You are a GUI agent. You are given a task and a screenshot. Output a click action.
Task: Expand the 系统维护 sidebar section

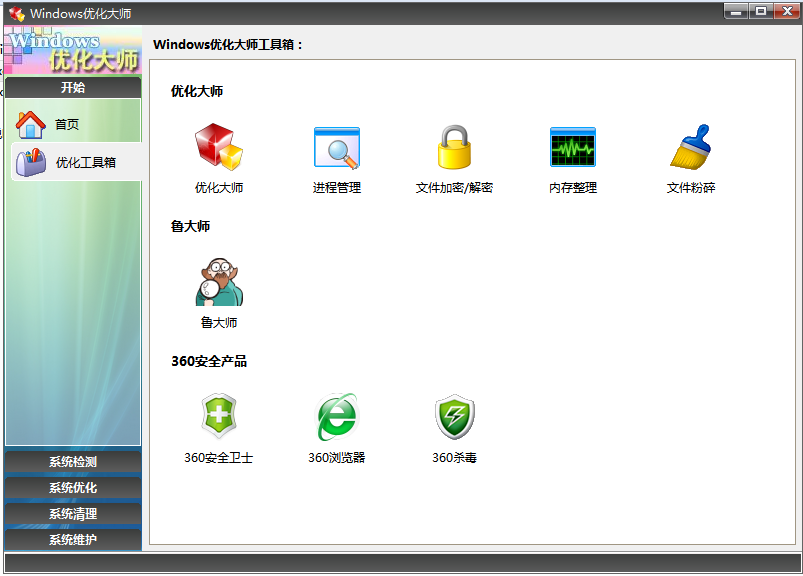73,540
